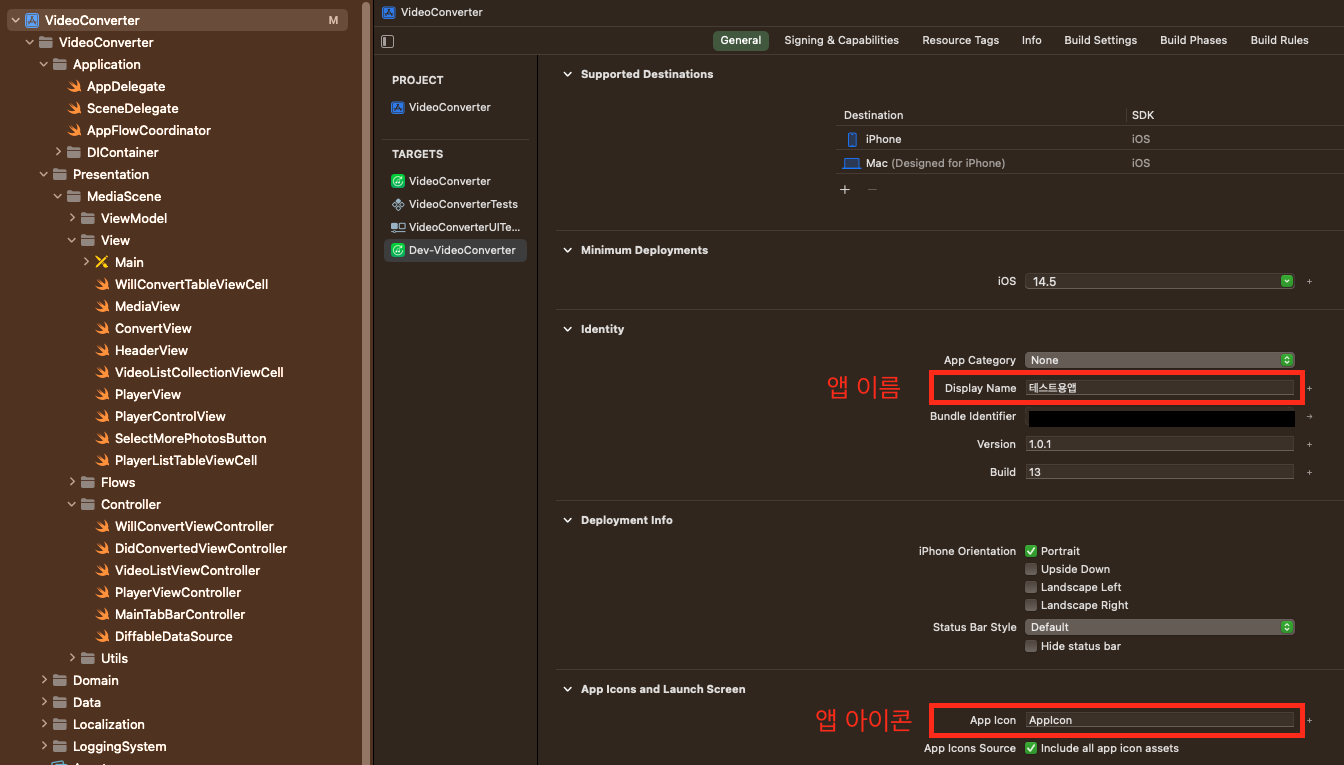Enable the Upside Down orientation checkbox
This screenshot has width=1344, height=765.
click(1031, 569)
